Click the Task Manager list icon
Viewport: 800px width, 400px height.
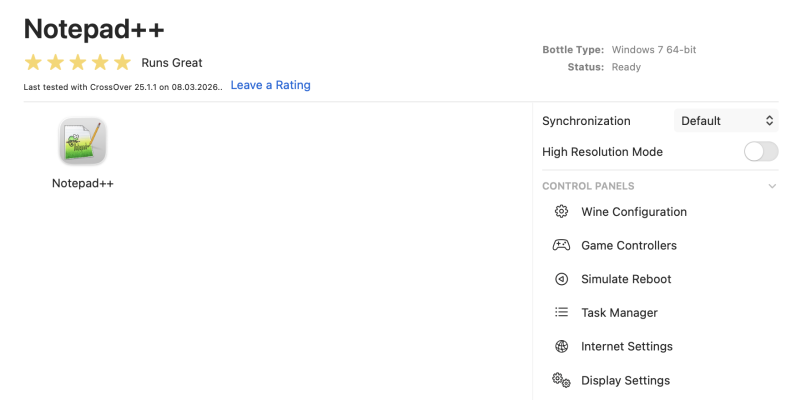(561, 312)
